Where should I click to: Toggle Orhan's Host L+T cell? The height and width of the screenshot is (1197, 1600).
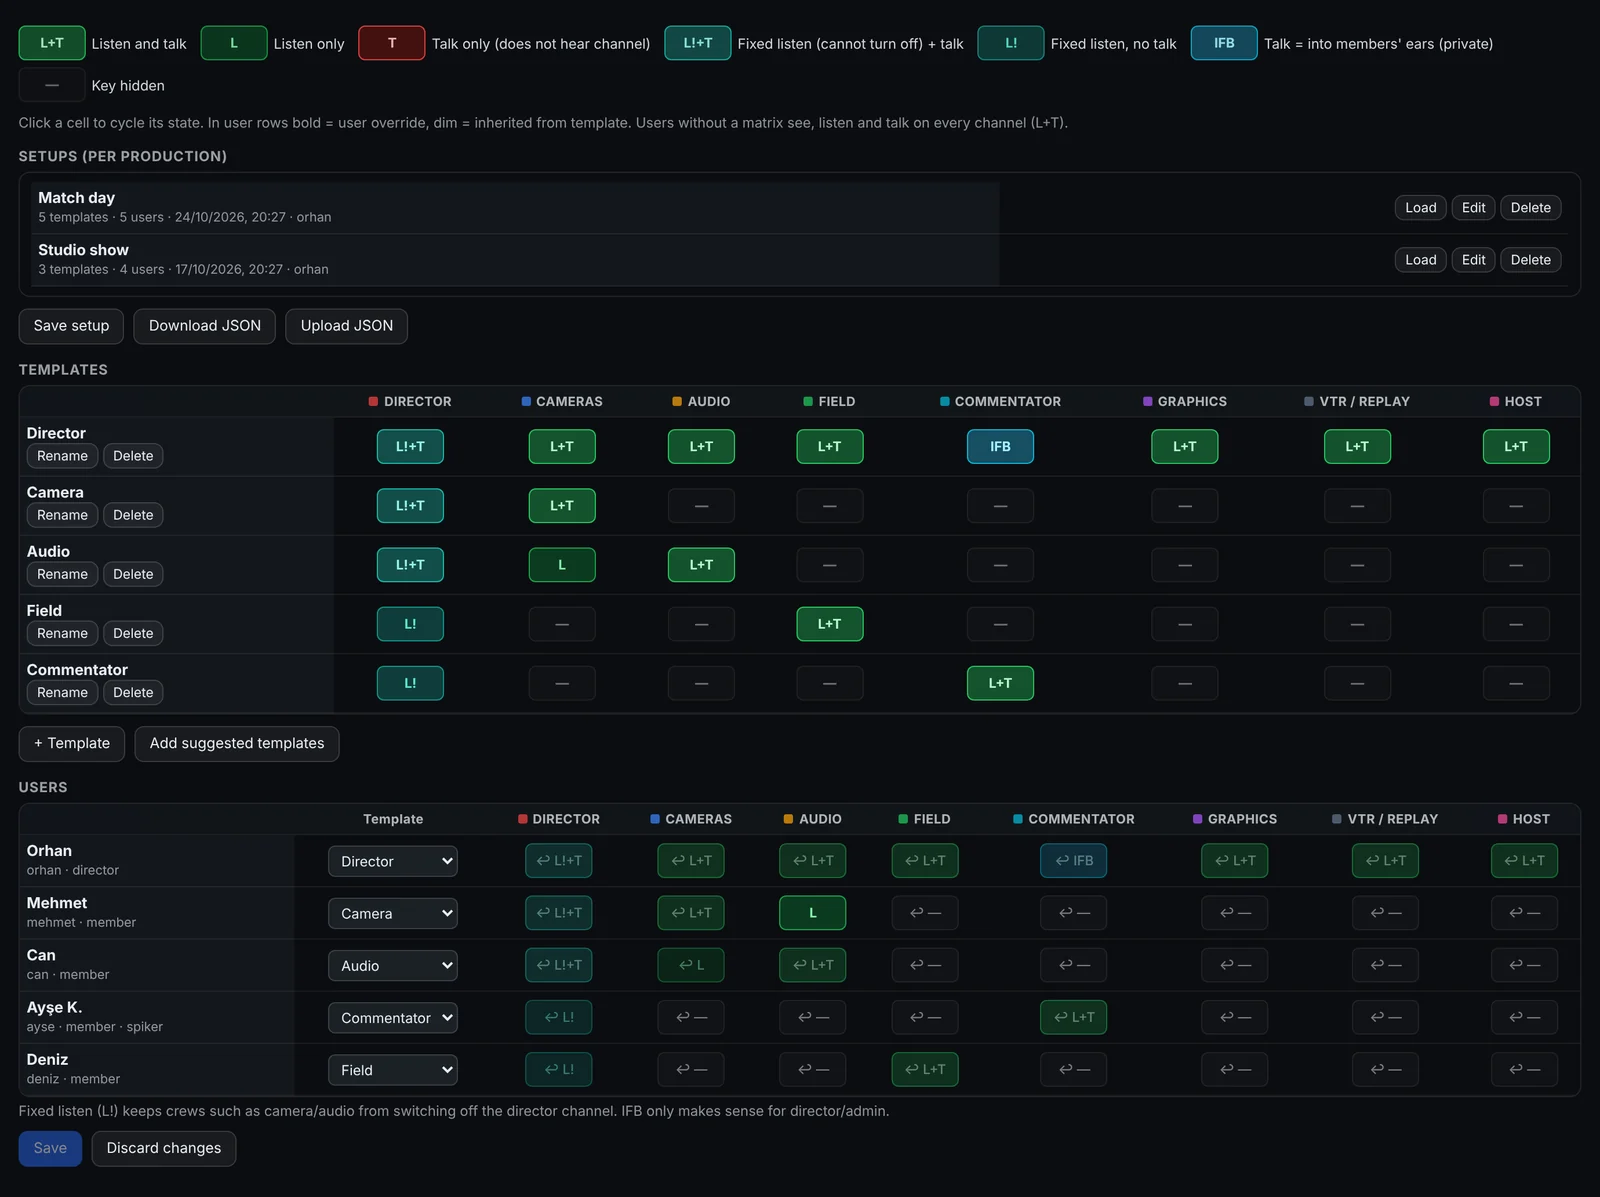[x=1524, y=861]
